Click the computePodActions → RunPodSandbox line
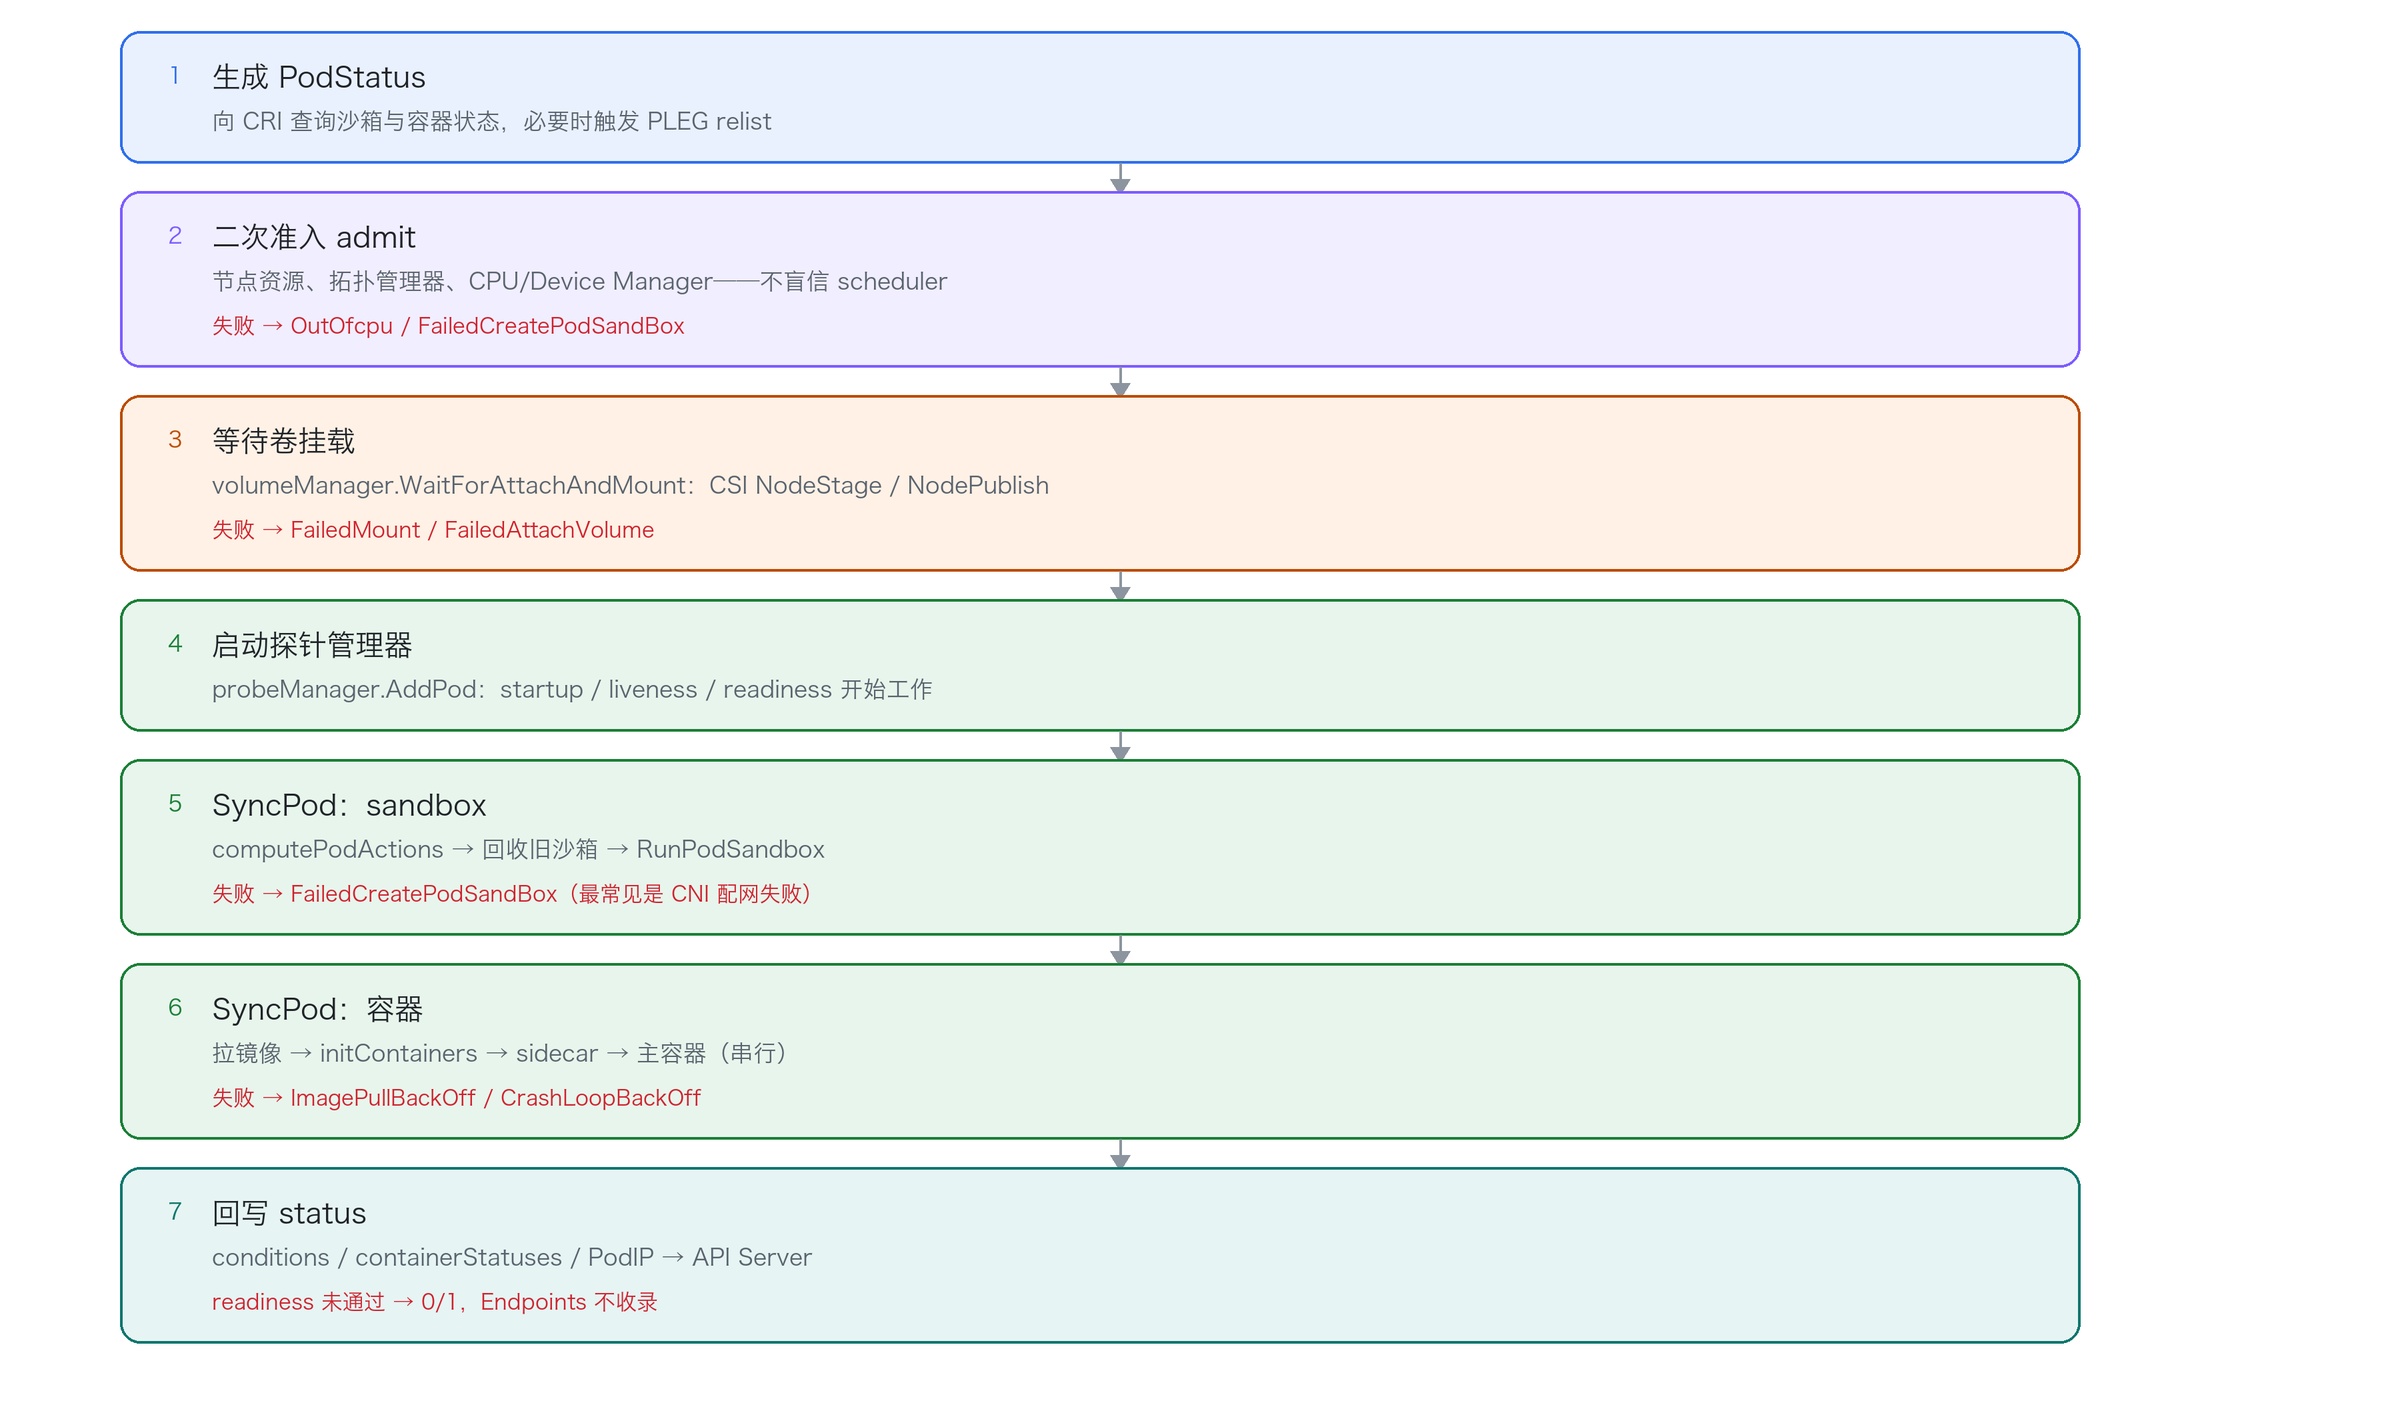The height and width of the screenshot is (1428, 2400). tap(518, 849)
